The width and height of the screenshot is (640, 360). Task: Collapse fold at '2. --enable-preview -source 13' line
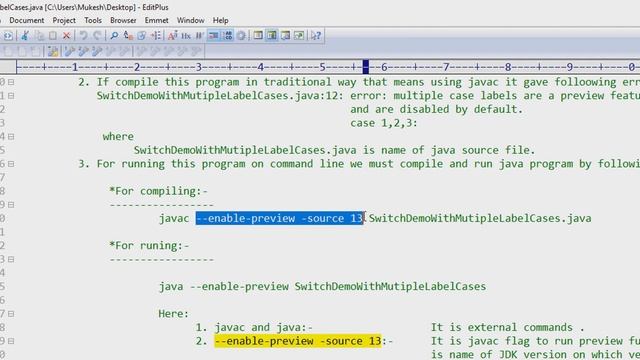[11, 341]
